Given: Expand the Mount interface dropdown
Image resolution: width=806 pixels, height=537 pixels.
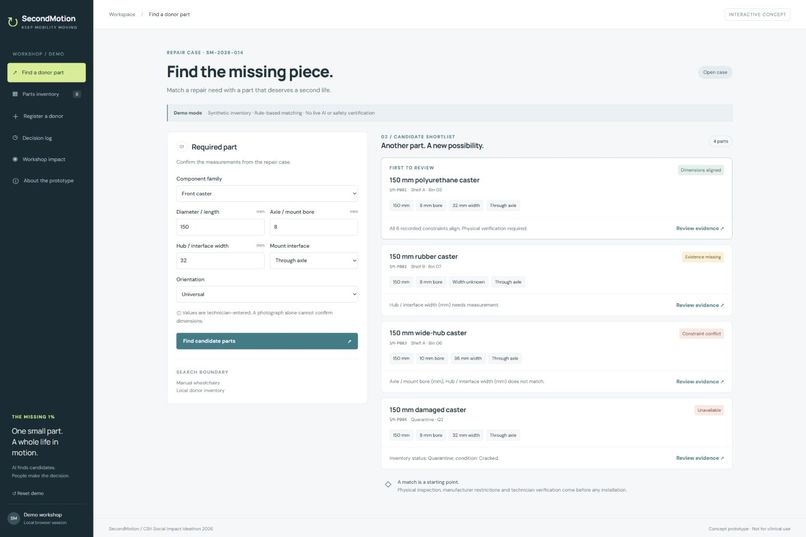Looking at the screenshot, I should (x=314, y=261).
